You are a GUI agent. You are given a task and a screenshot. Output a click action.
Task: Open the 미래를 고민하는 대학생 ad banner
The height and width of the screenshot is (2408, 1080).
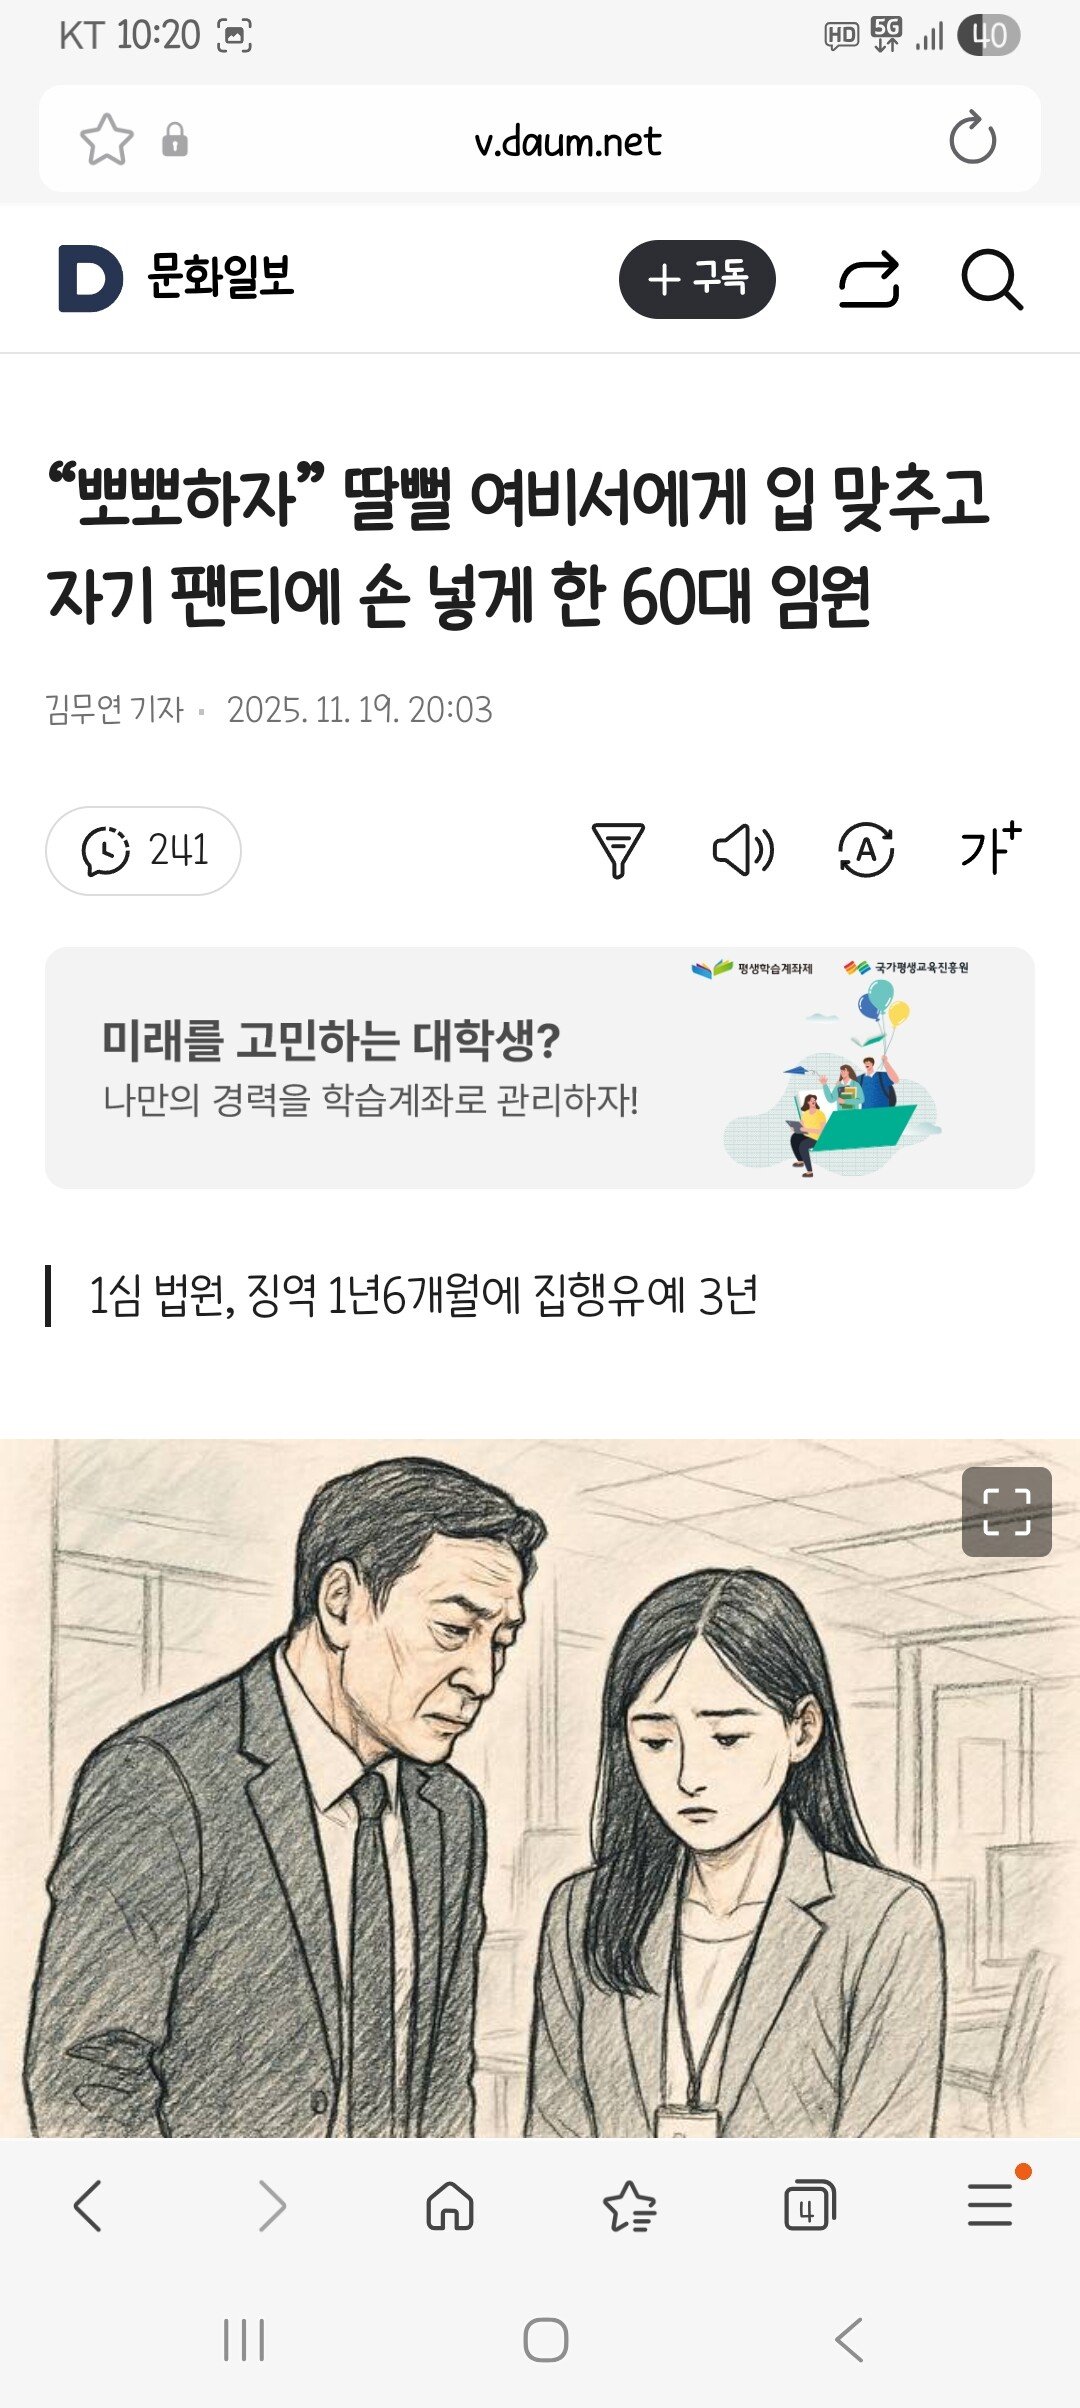[x=540, y=1068]
